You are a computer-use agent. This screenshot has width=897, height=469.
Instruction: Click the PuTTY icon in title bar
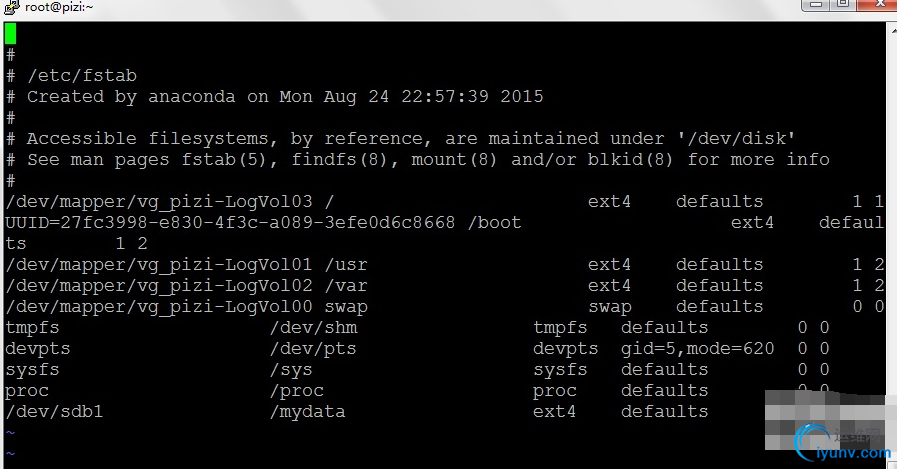point(11,7)
